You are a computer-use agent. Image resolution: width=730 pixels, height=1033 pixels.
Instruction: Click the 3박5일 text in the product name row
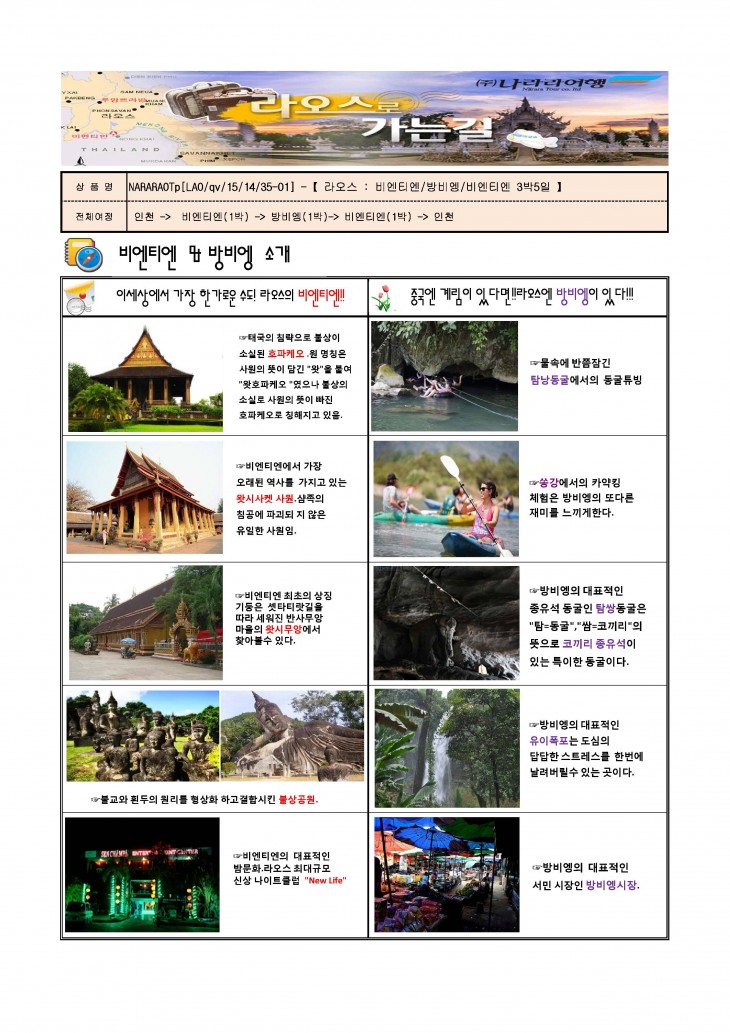pos(532,187)
